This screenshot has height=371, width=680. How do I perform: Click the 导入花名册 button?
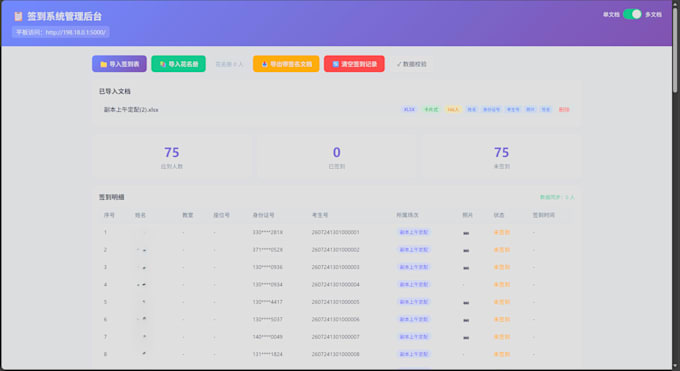point(178,64)
